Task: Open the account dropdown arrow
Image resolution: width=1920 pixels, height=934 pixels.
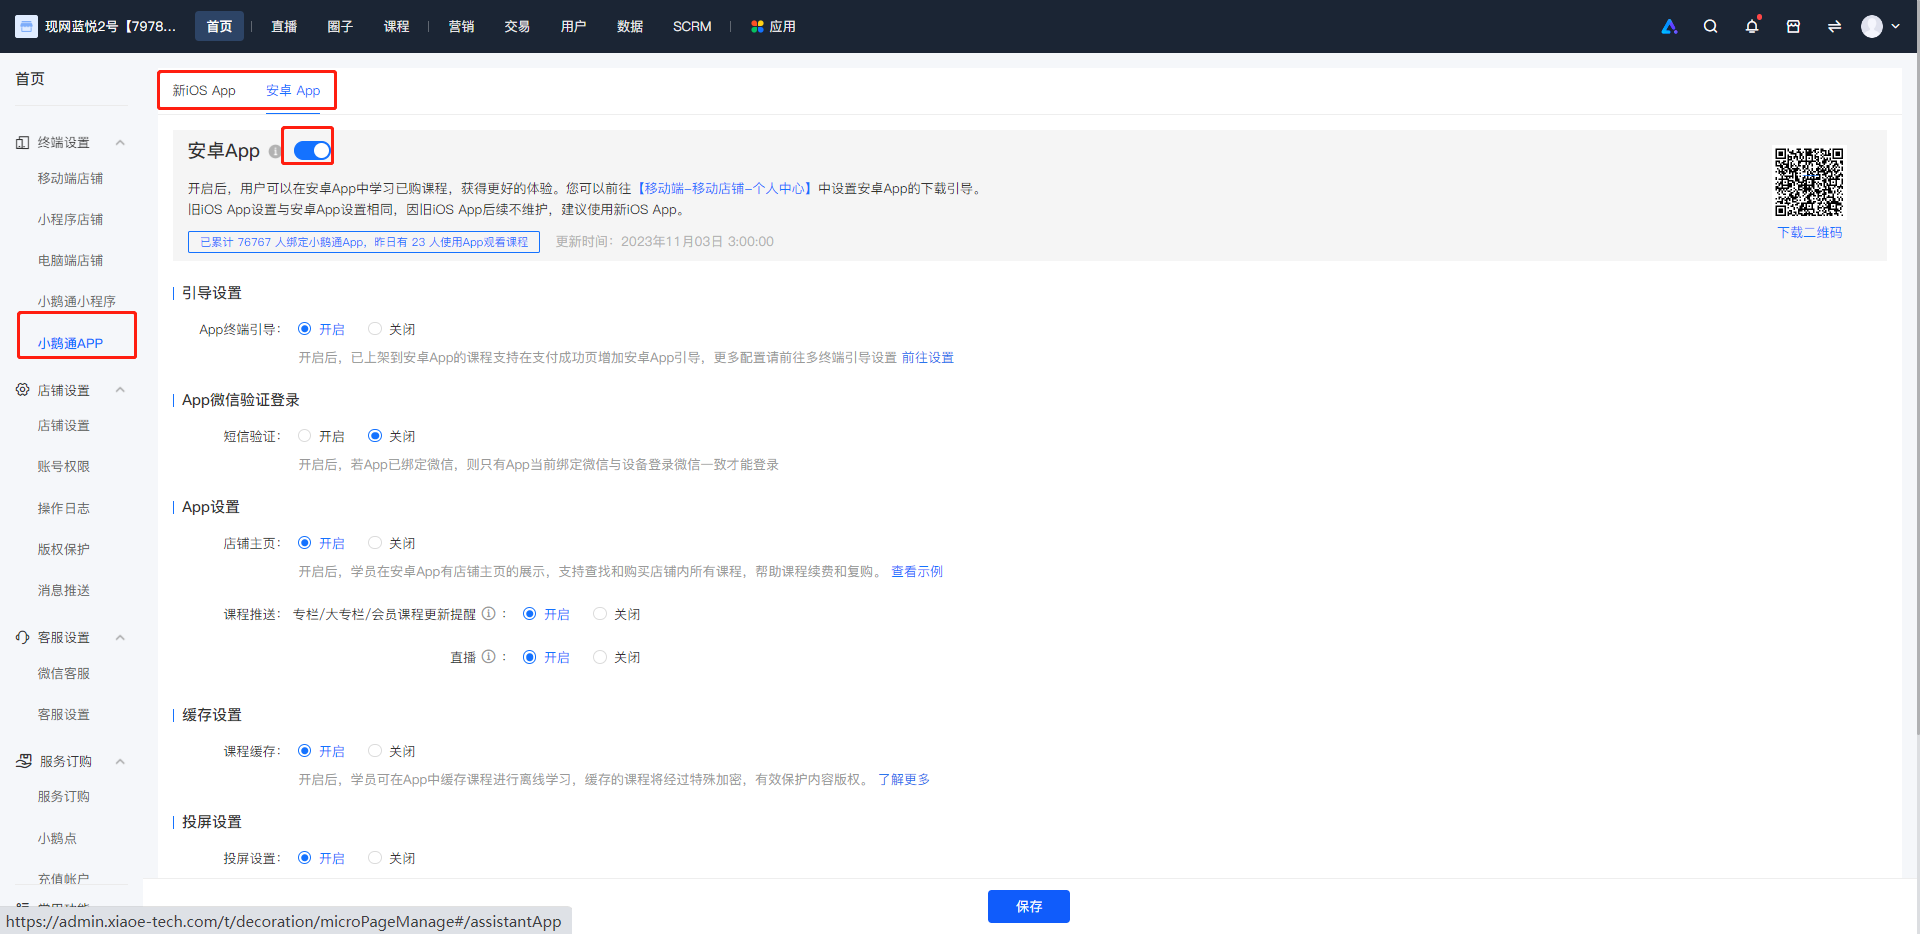Action: 1895,27
